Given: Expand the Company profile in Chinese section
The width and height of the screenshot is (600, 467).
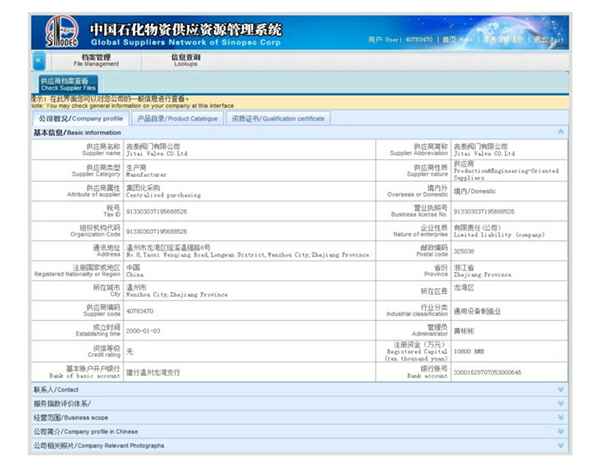Looking at the screenshot, I should [86, 431].
